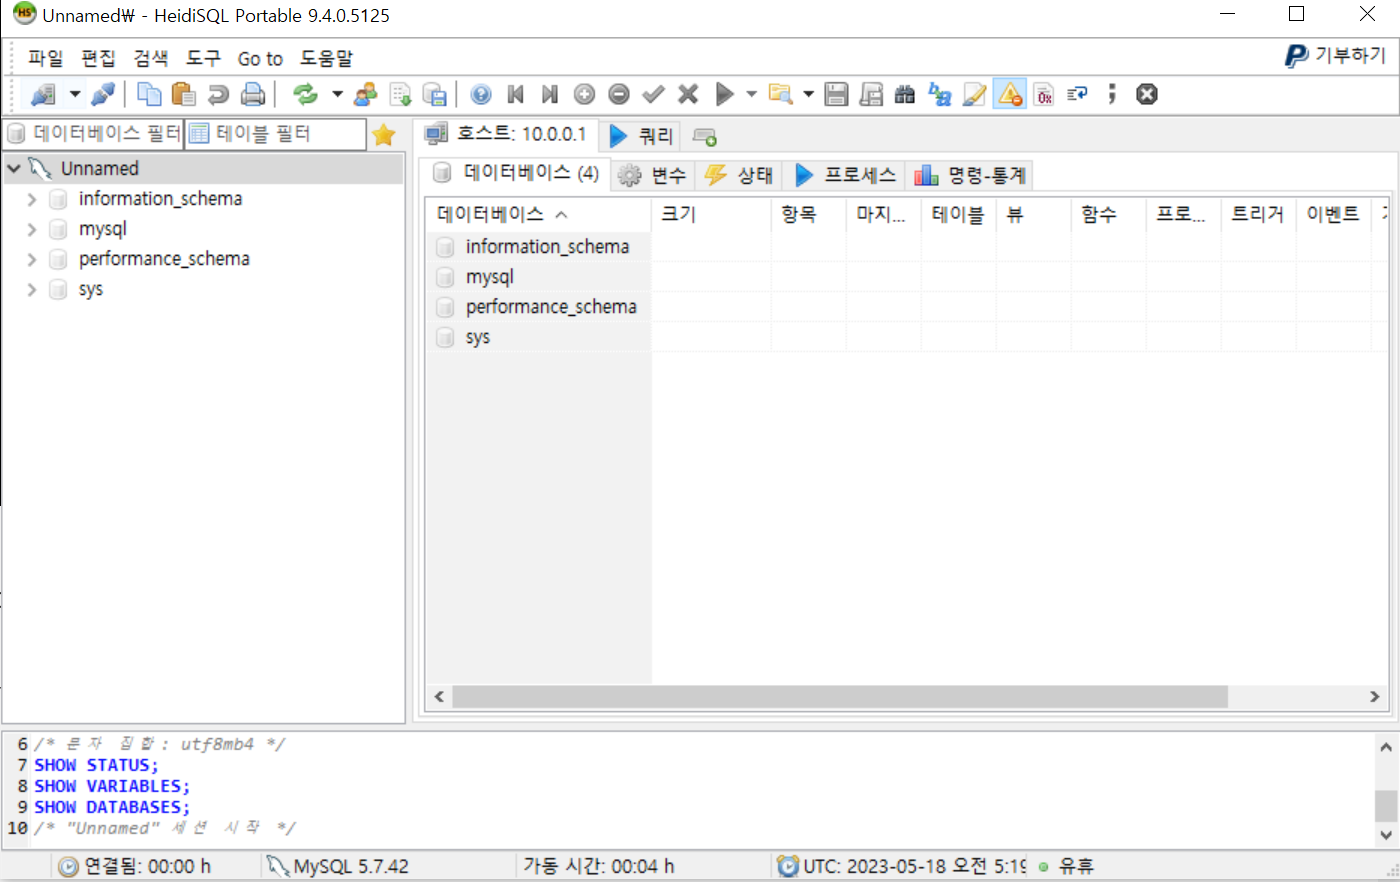Click the 트리거 column header

(1258, 214)
